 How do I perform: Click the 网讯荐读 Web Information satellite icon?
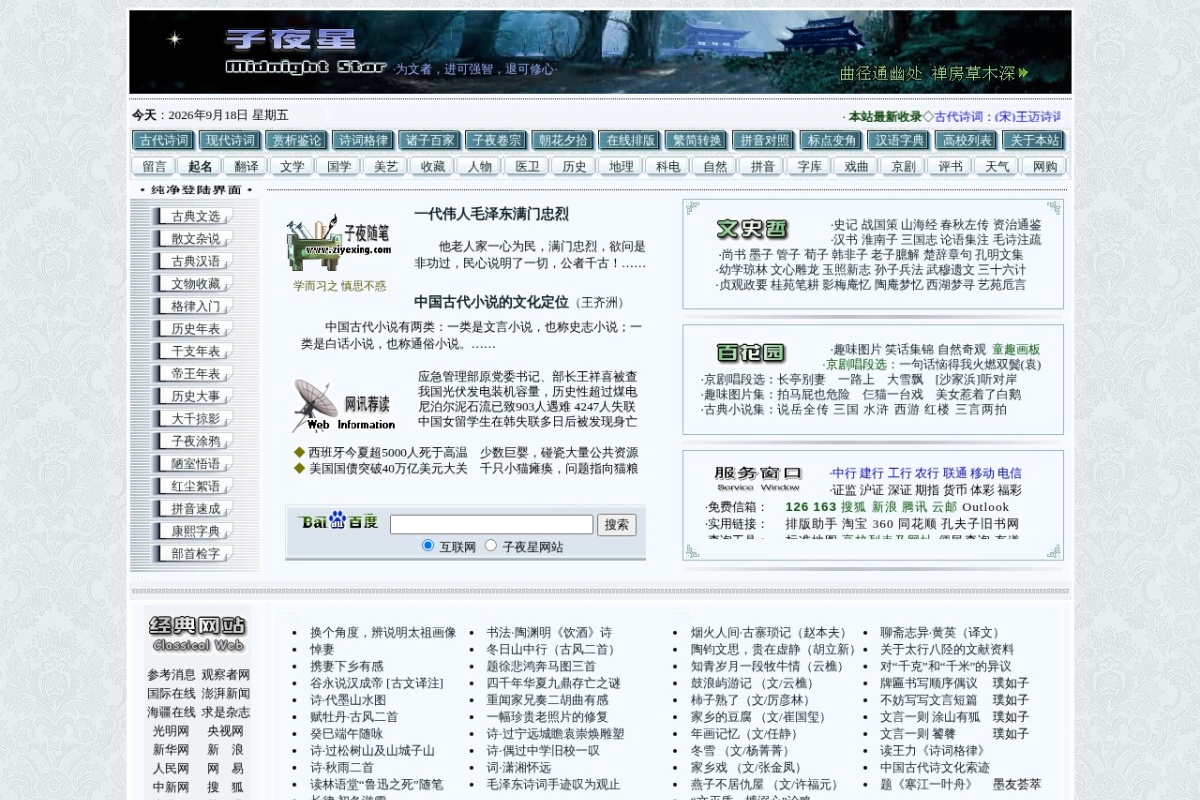[x=343, y=404]
